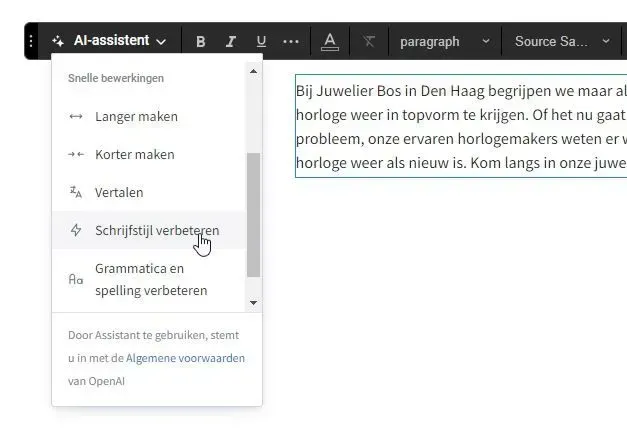Select Schrijfstijl verbeteren option

coord(149,230)
